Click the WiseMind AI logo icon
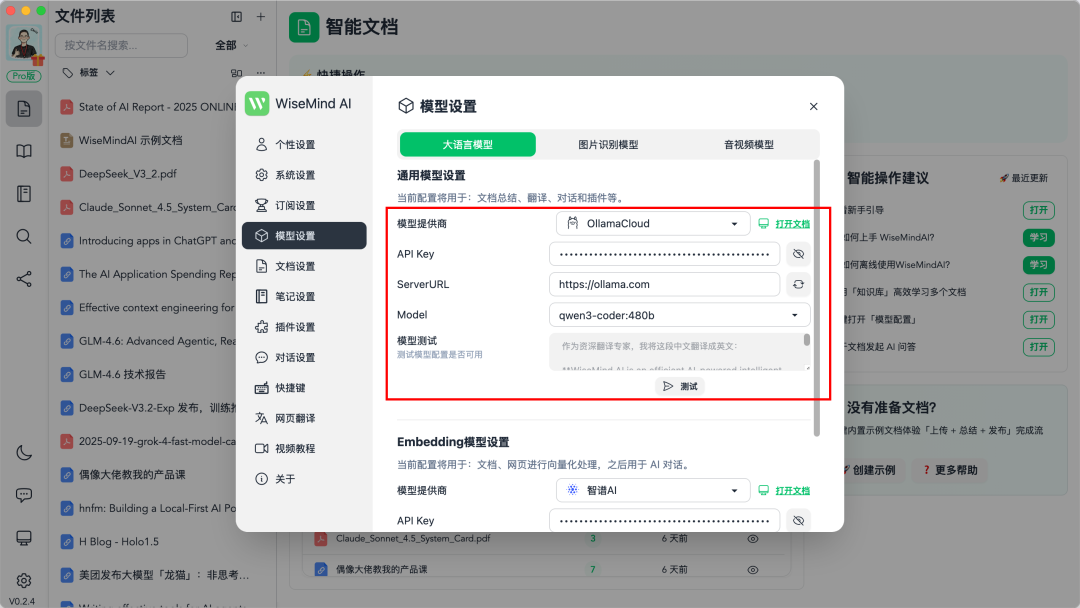The height and width of the screenshot is (608, 1080). click(257, 103)
